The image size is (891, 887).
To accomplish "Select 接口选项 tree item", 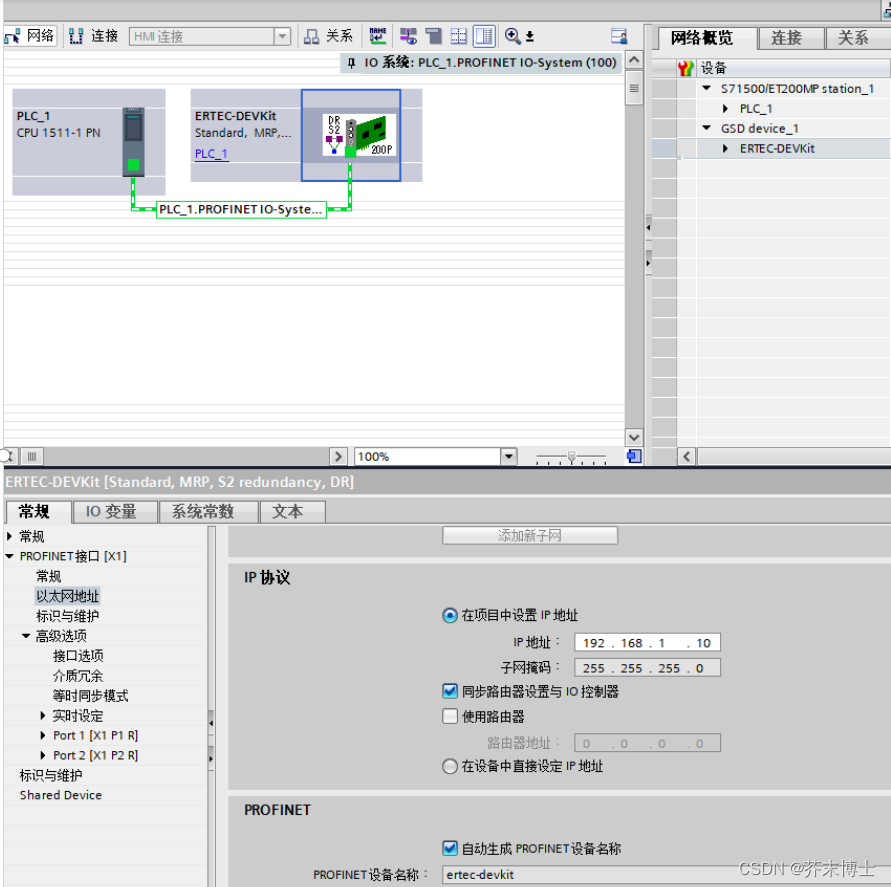I will [78, 656].
